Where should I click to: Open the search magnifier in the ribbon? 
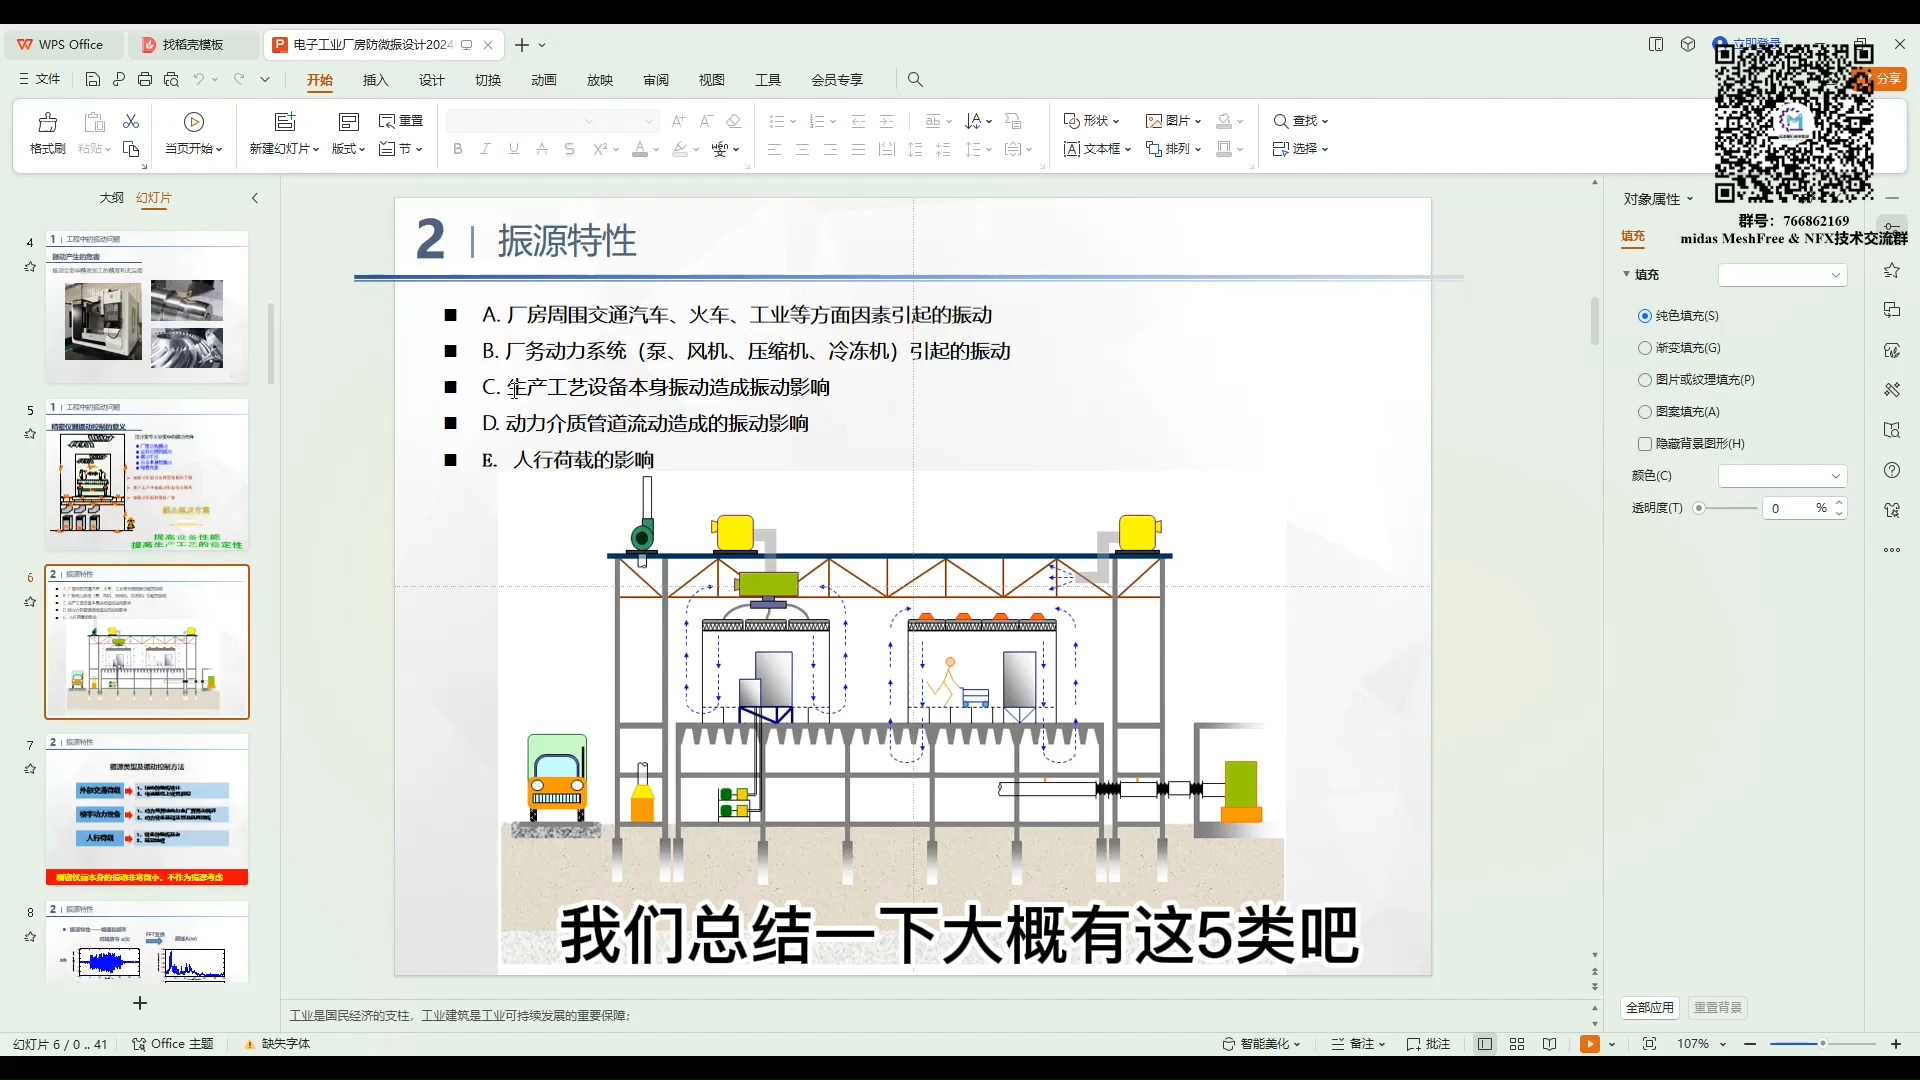(915, 79)
